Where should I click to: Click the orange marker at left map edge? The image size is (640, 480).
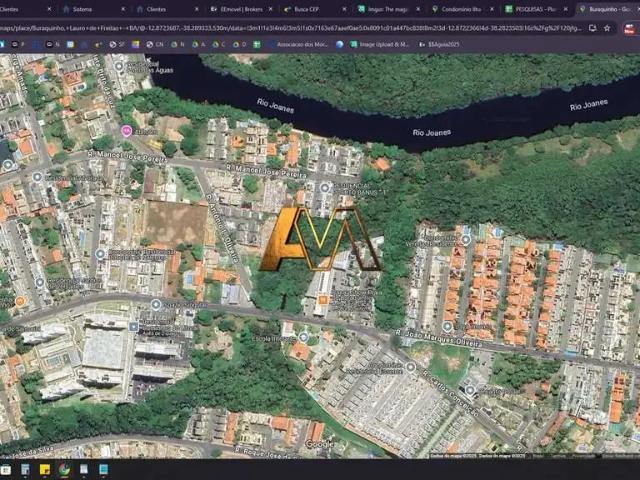(x=20, y=302)
